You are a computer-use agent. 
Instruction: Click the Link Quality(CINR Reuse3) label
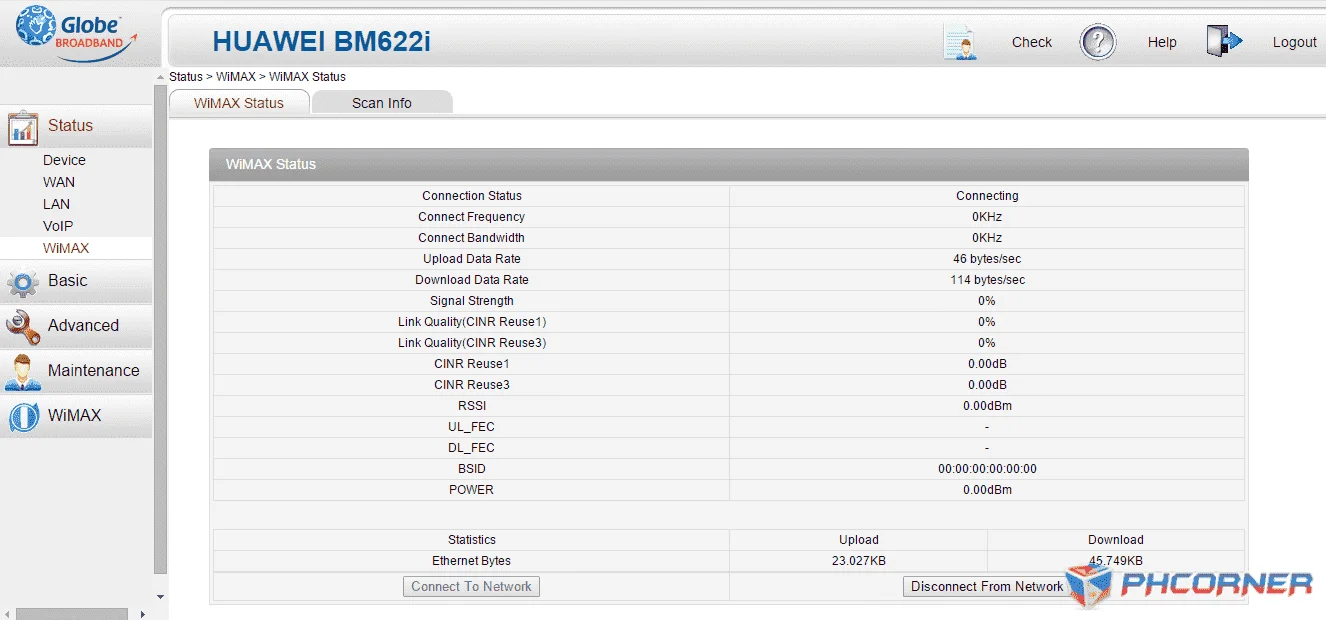pyautogui.click(x=472, y=343)
